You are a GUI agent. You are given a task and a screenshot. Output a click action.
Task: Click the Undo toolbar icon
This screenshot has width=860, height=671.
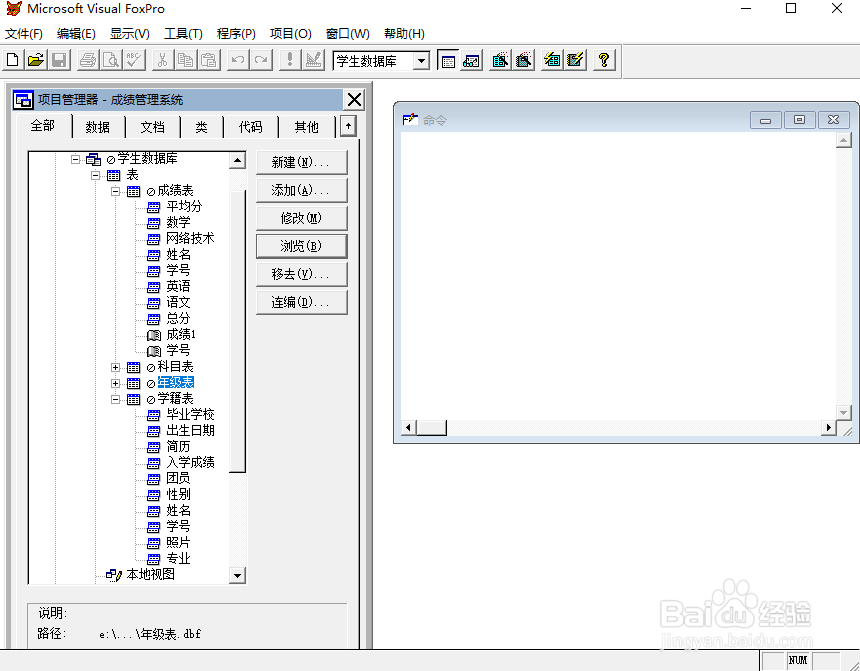pyautogui.click(x=237, y=60)
